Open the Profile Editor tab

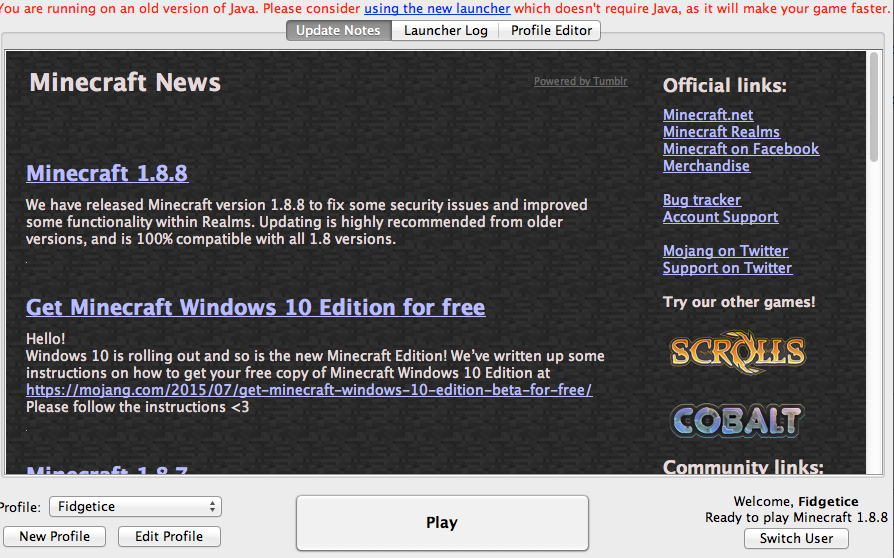551,31
